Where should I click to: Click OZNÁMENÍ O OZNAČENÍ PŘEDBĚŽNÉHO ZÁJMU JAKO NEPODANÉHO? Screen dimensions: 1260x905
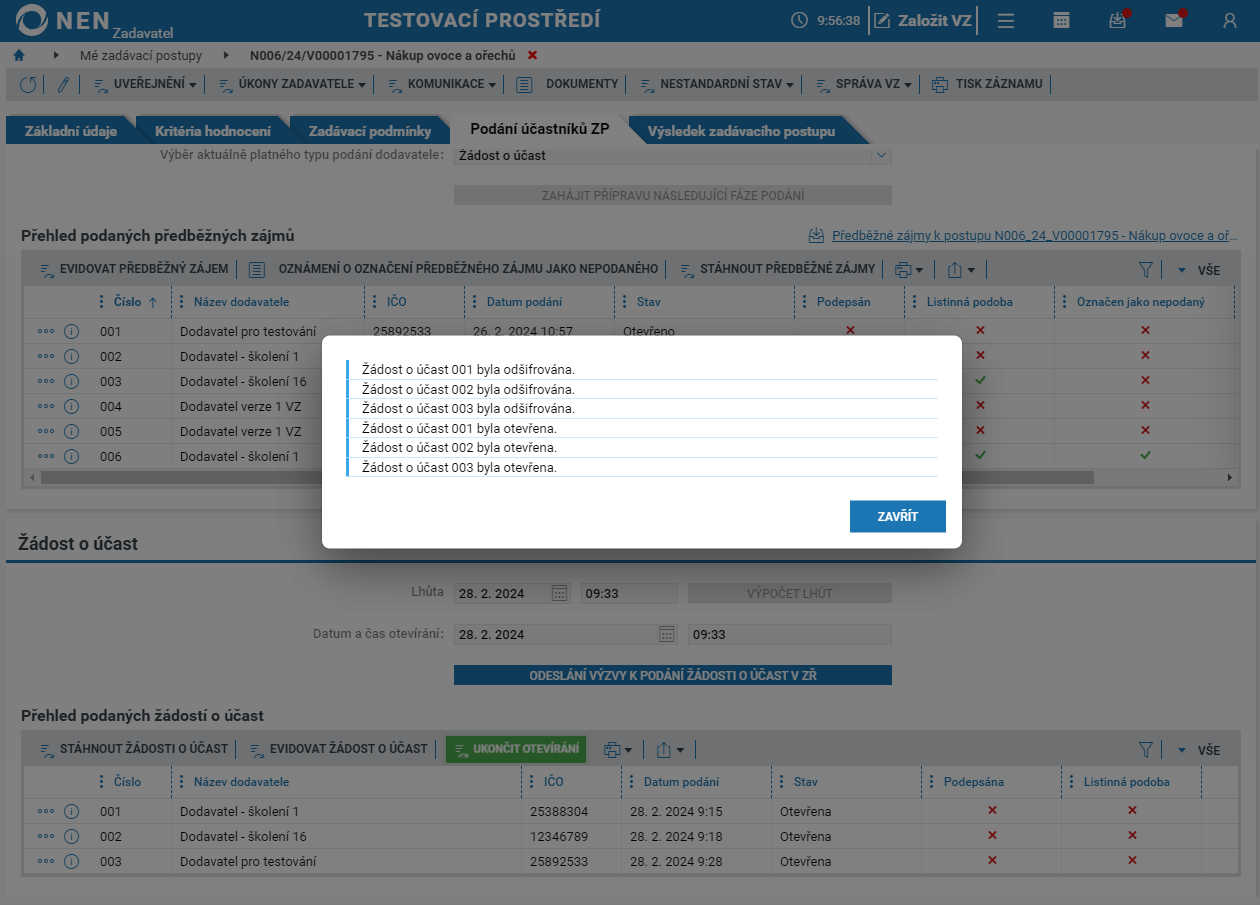coord(454,269)
